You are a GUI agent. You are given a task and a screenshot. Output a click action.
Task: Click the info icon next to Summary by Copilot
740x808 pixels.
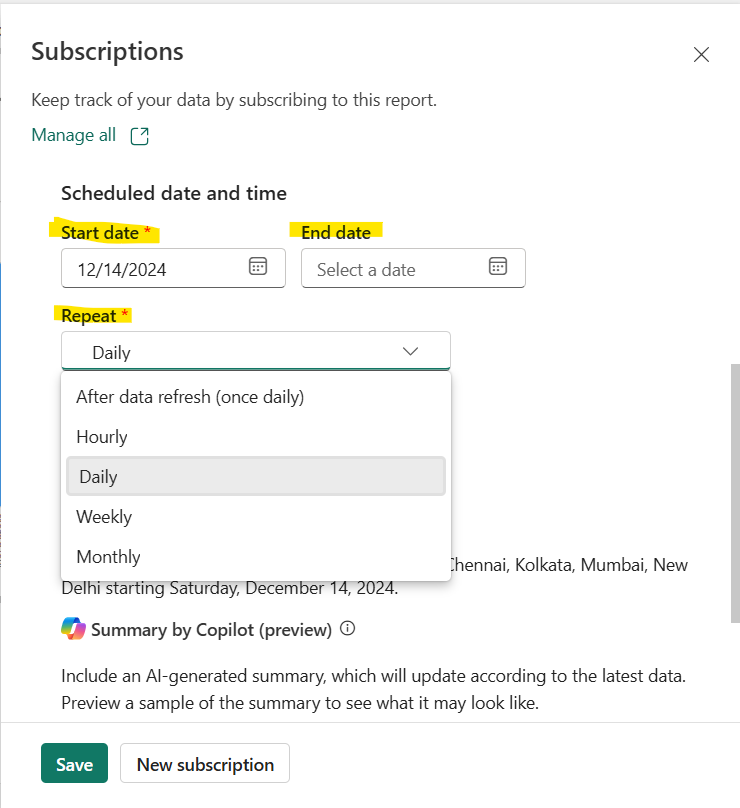pos(347,629)
